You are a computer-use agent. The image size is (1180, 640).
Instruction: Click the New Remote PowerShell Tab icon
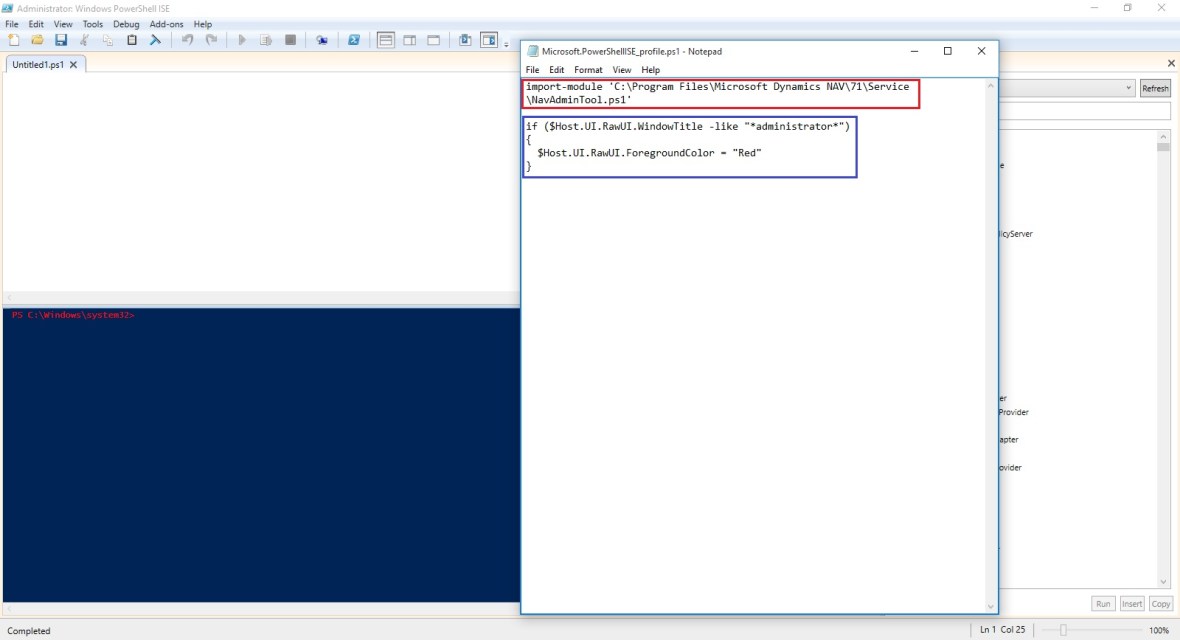click(322, 40)
